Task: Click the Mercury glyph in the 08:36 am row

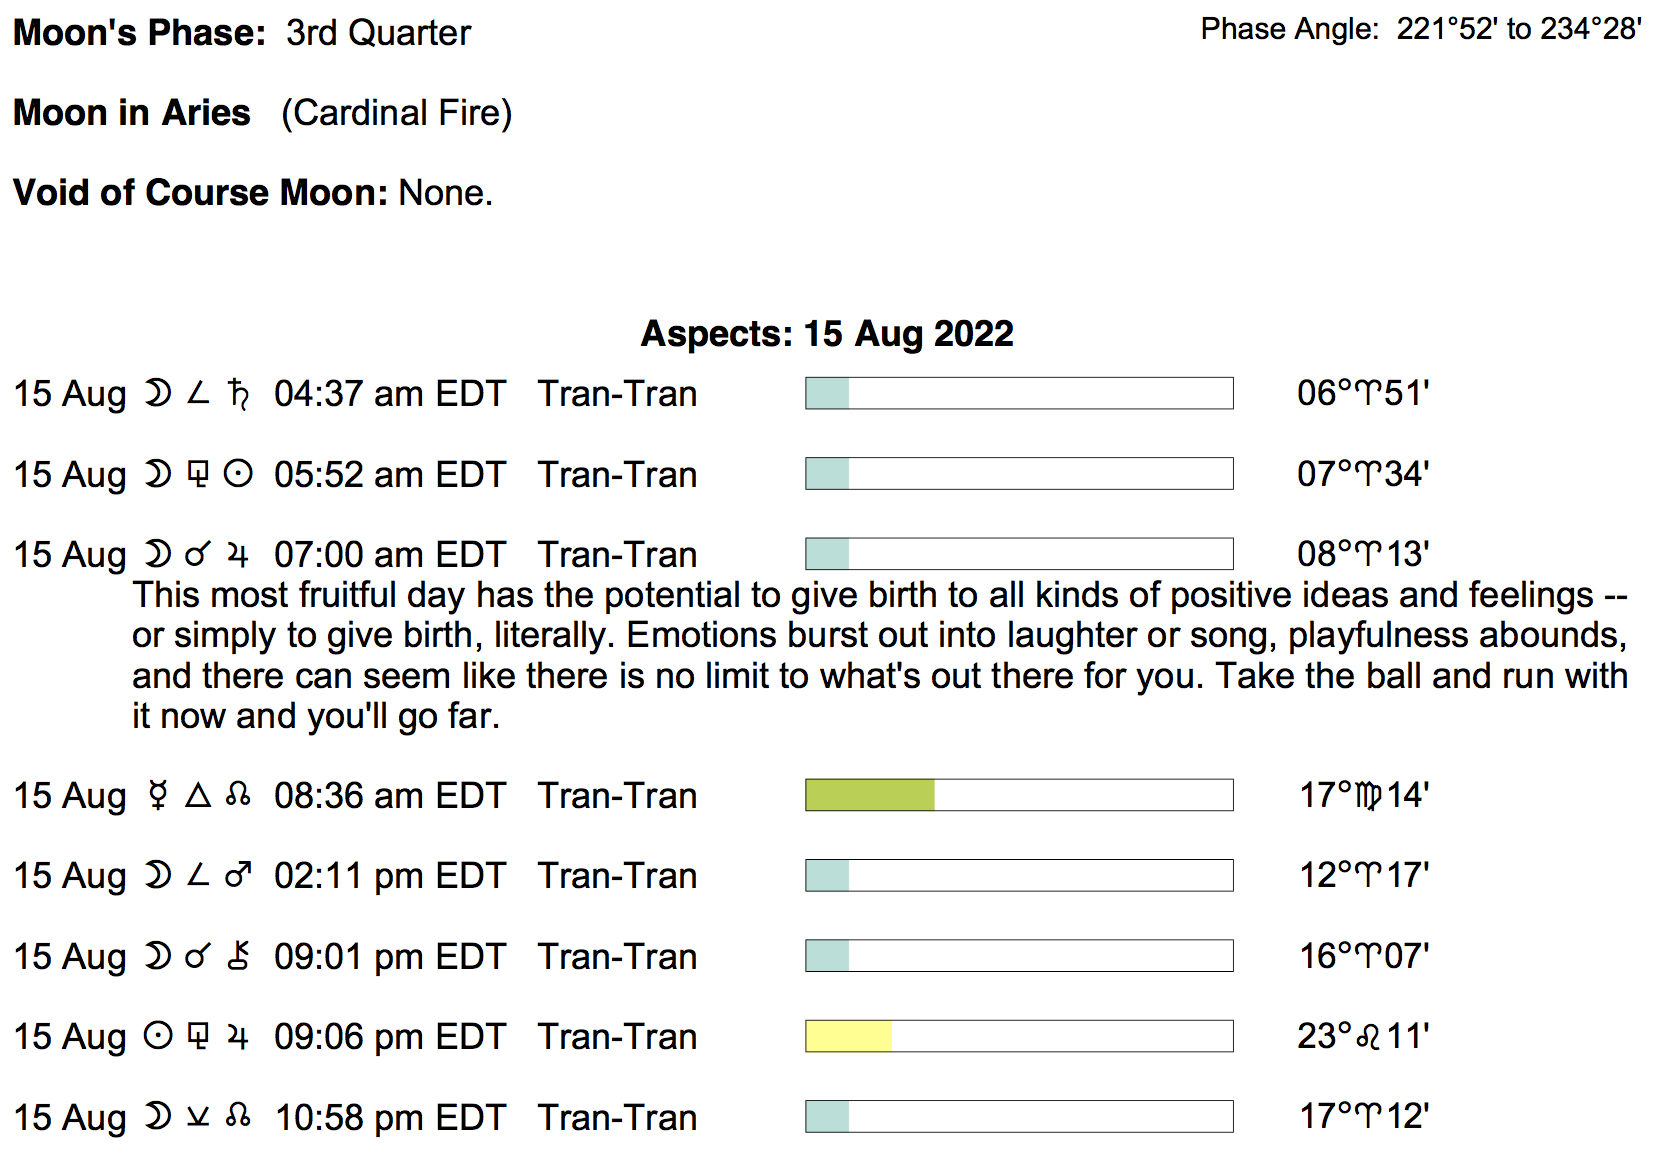Action: click(x=157, y=796)
